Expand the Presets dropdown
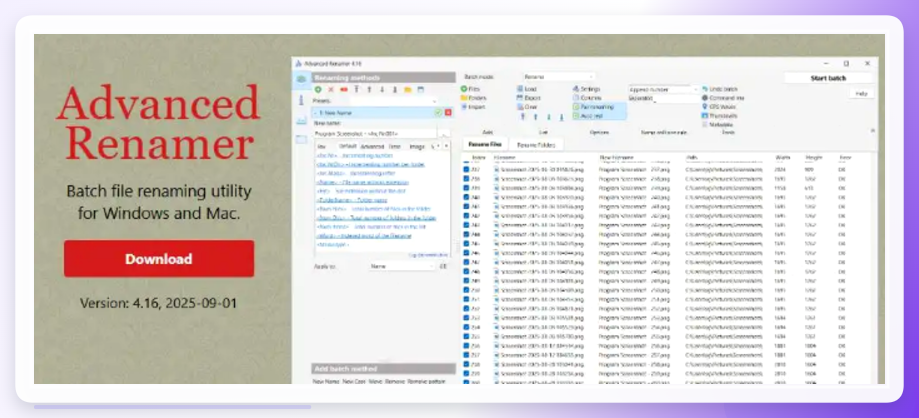919x418 pixels. tap(394, 101)
